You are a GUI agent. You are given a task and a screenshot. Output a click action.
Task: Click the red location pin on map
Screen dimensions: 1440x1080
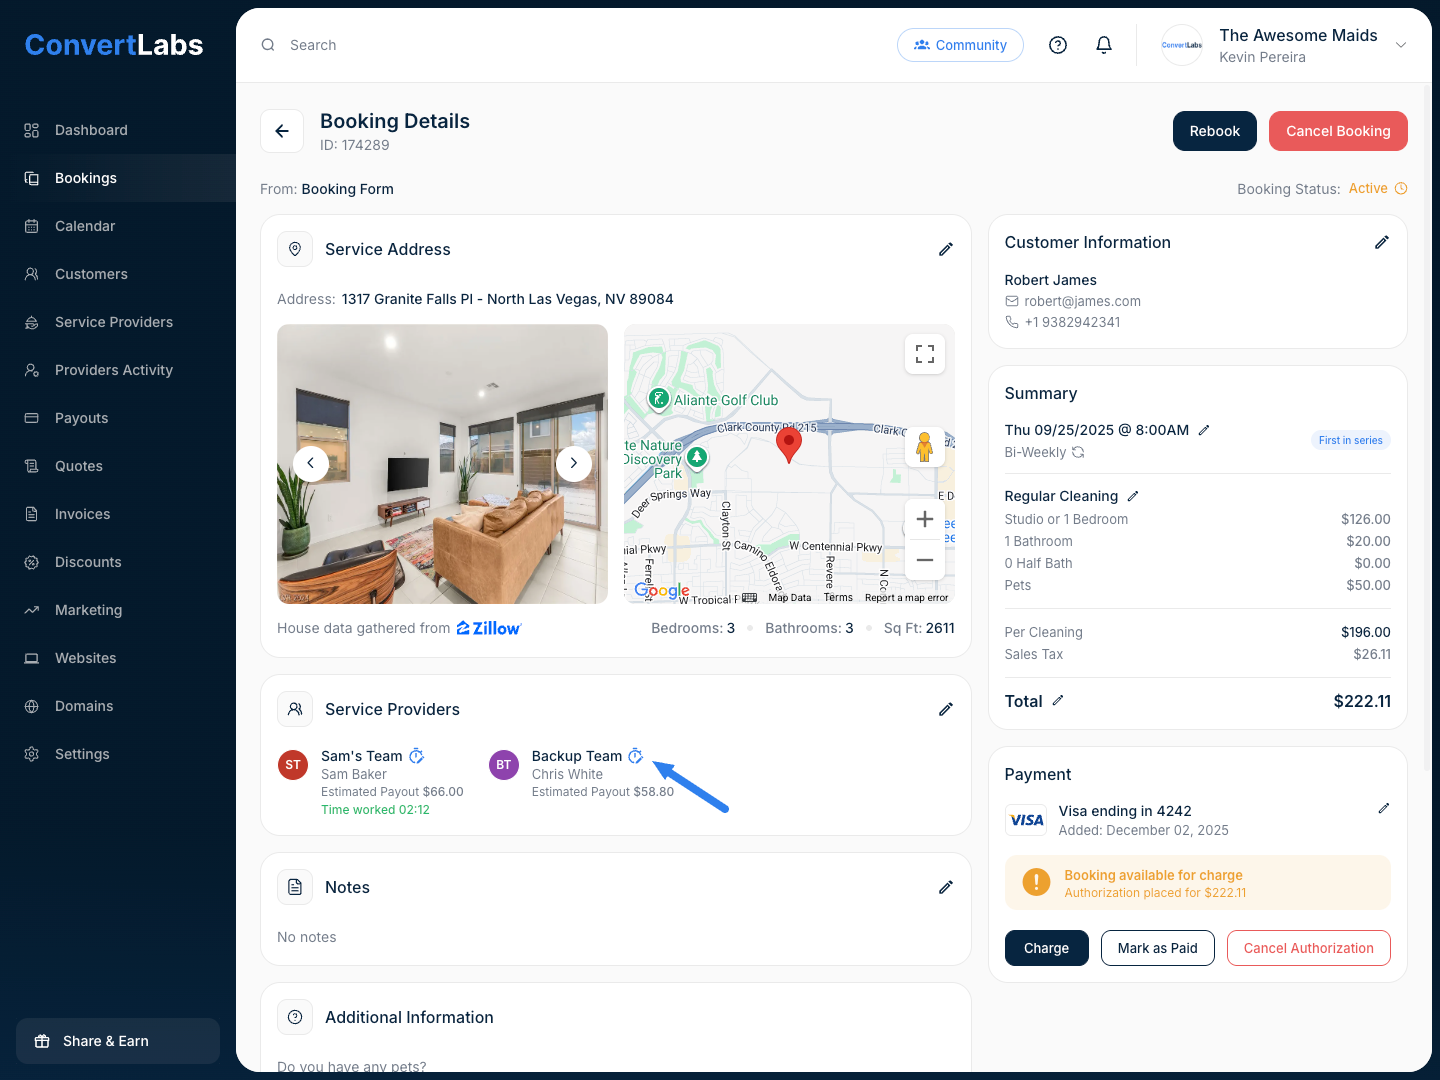[789, 444]
